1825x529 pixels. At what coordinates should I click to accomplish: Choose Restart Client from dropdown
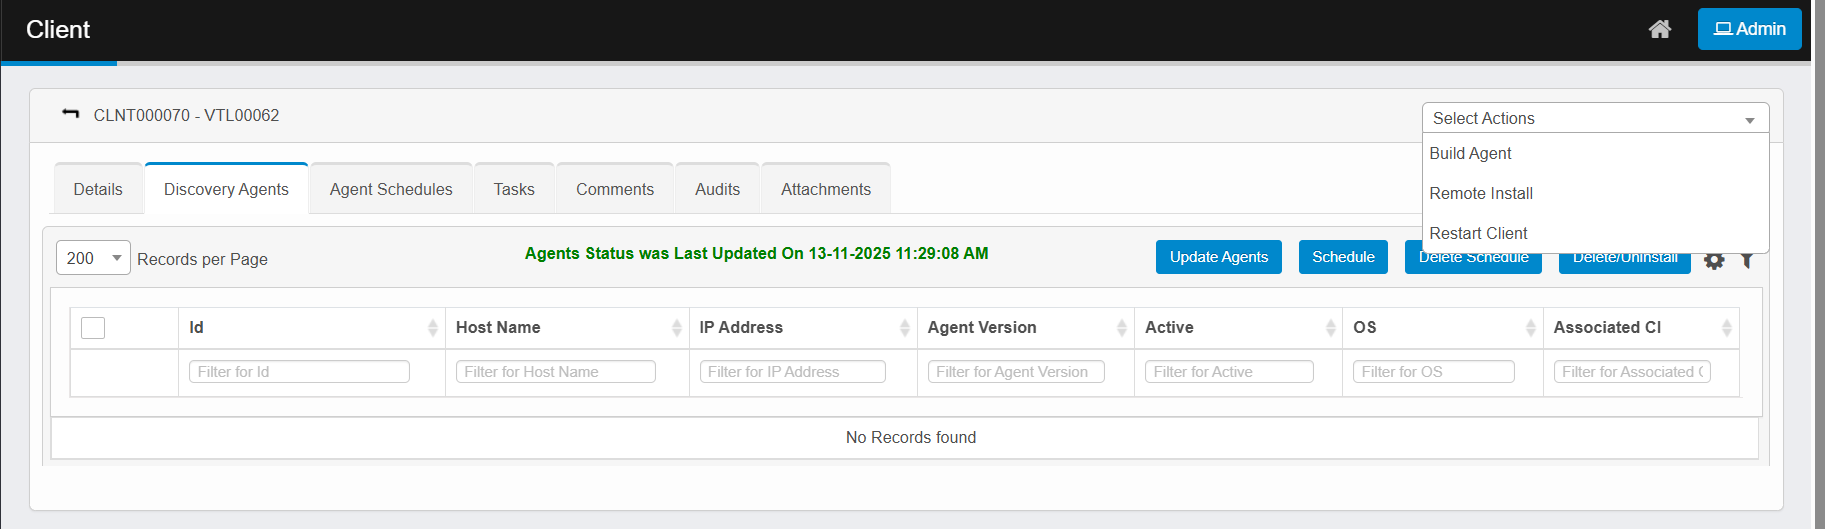(x=1478, y=233)
